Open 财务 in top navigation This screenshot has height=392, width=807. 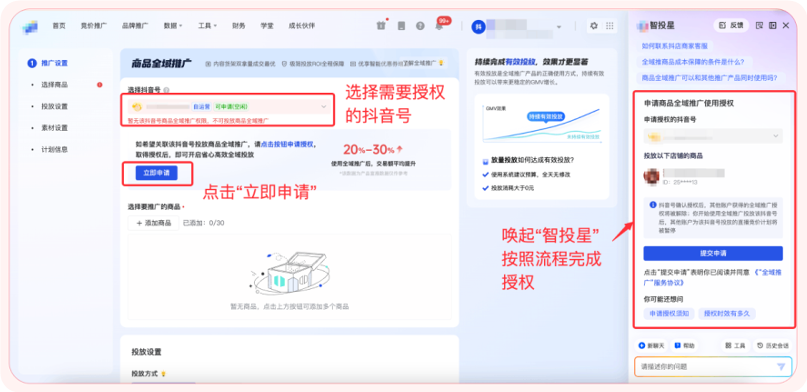[239, 26]
